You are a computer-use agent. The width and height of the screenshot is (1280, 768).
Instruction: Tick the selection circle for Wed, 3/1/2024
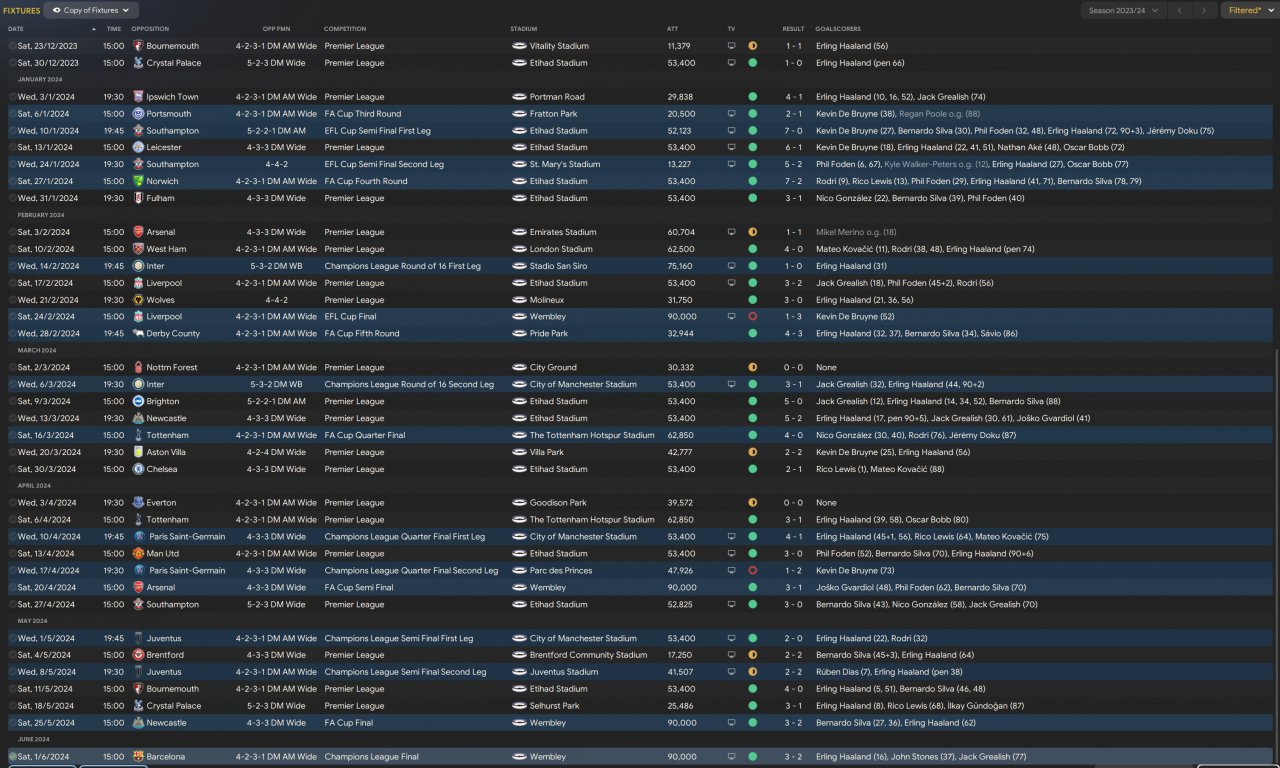point(13,97)
